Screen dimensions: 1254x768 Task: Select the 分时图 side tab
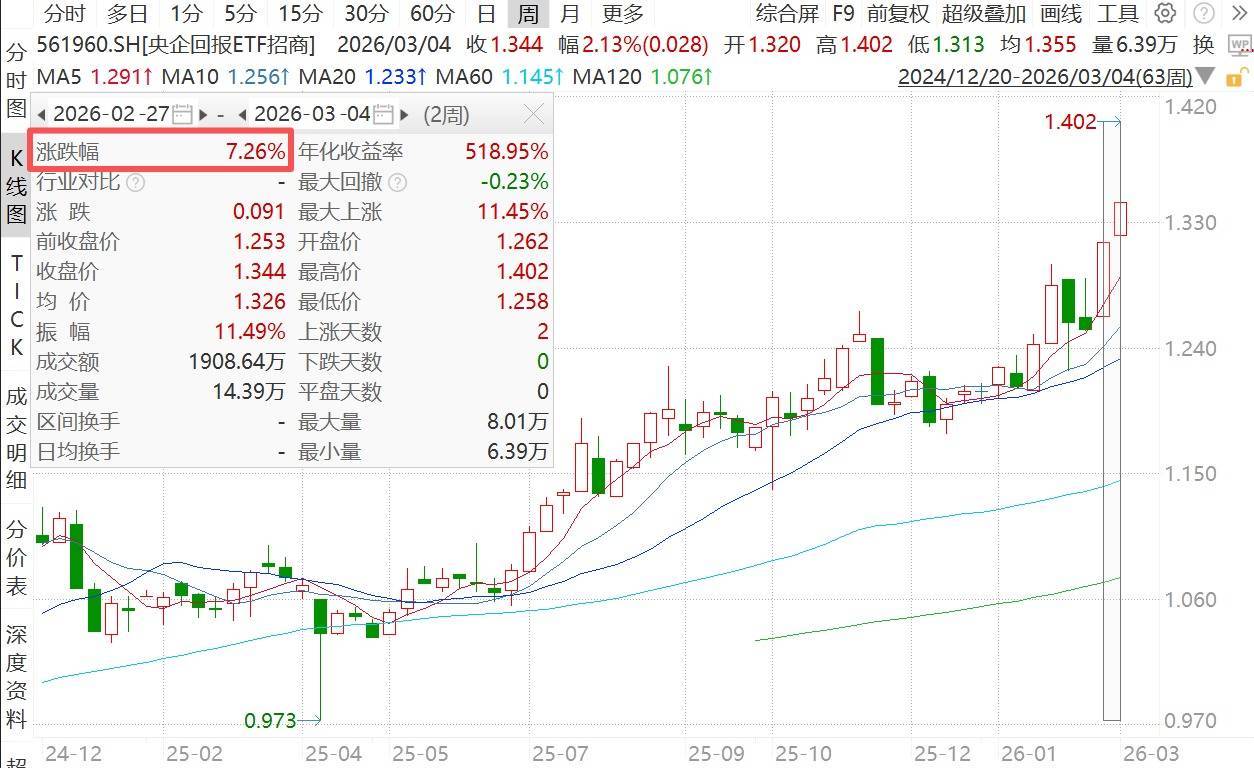(16, 80)
